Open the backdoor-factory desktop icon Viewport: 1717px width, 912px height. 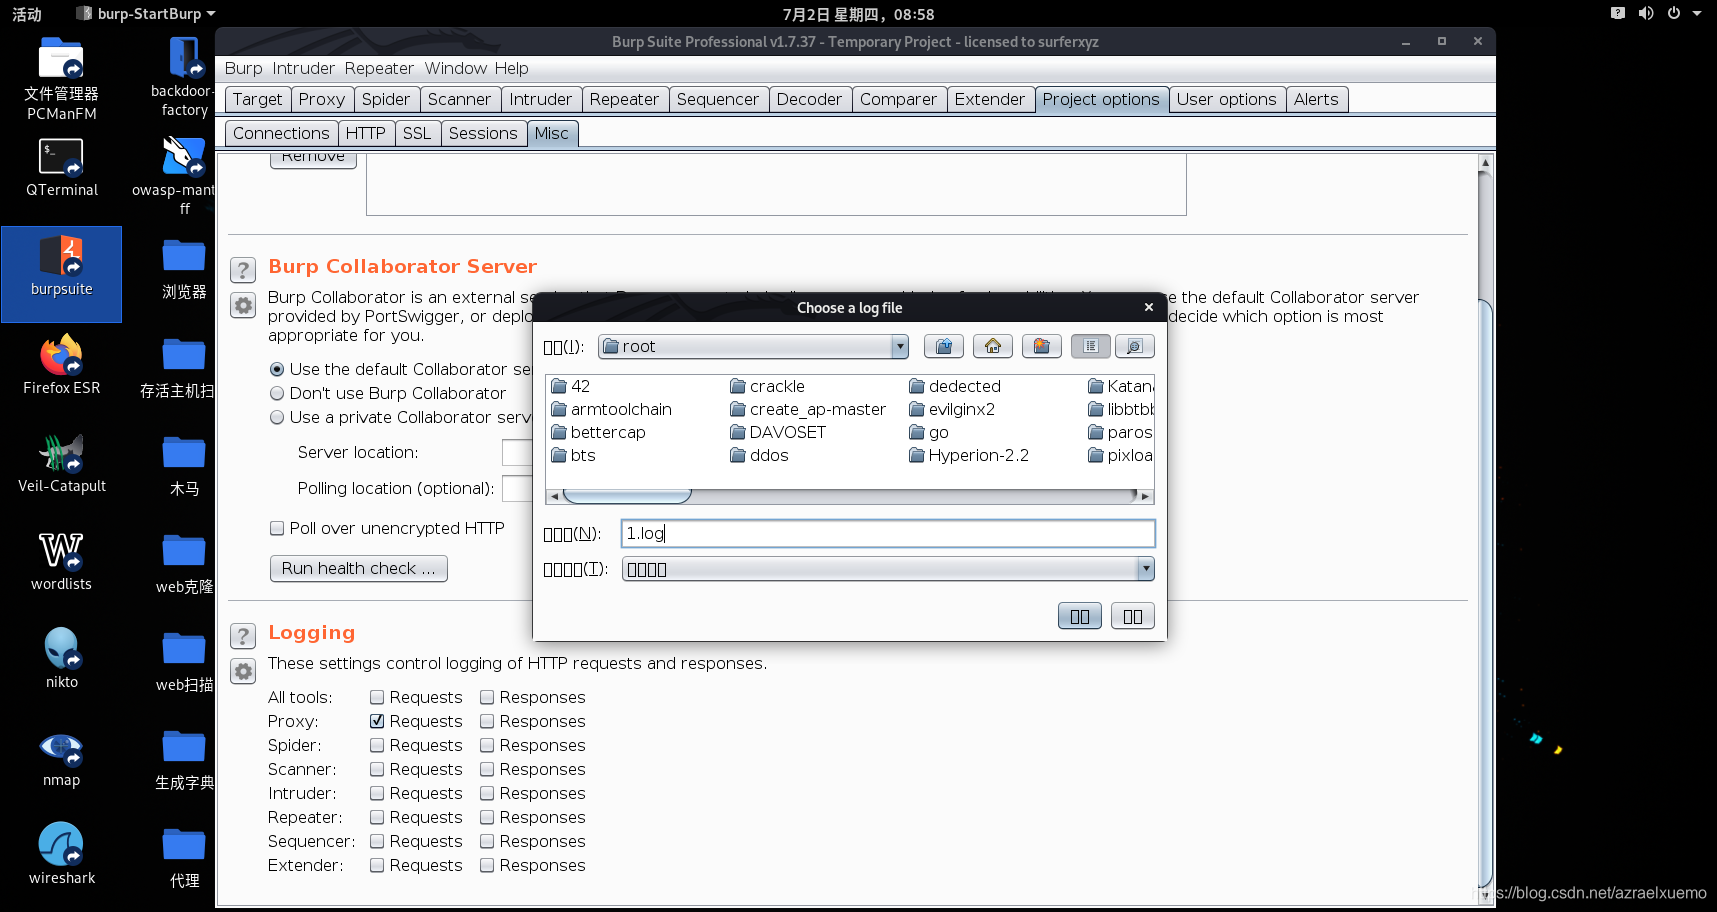(x=185, y=76)
